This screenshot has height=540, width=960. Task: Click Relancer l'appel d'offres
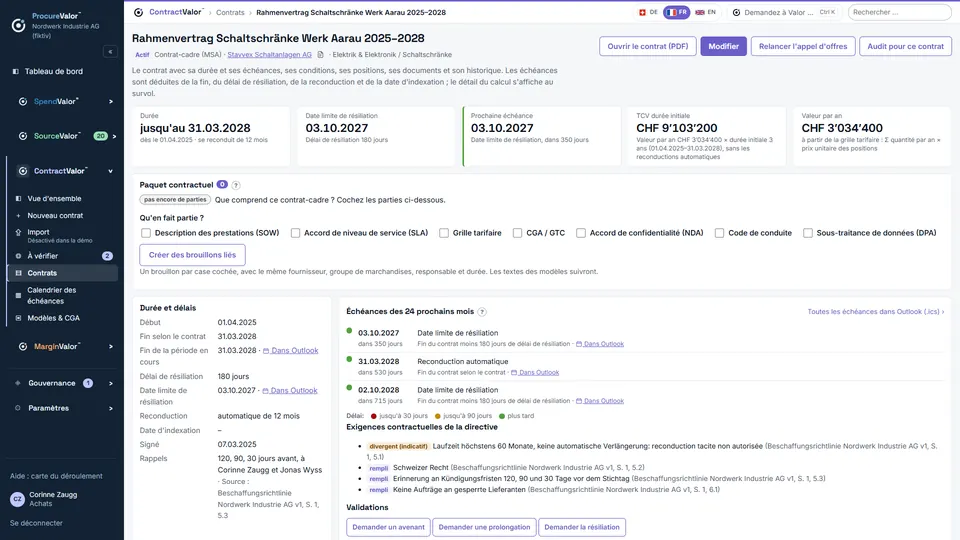[803, 47]
